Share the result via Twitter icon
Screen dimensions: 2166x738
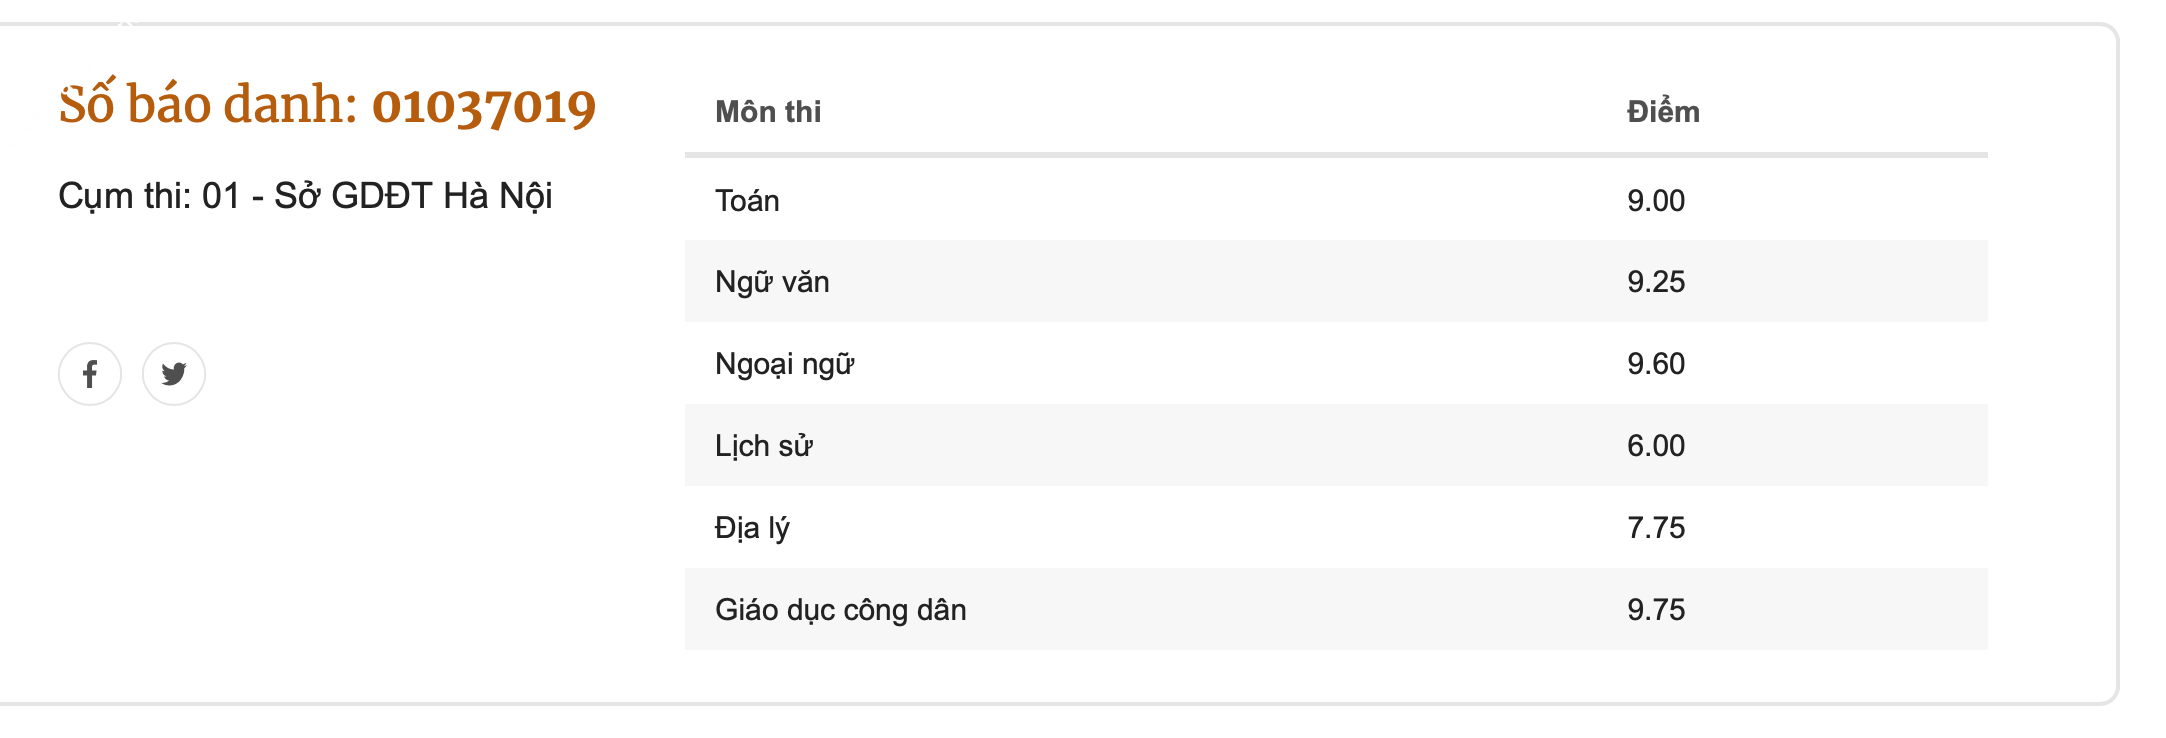point(174,374)
